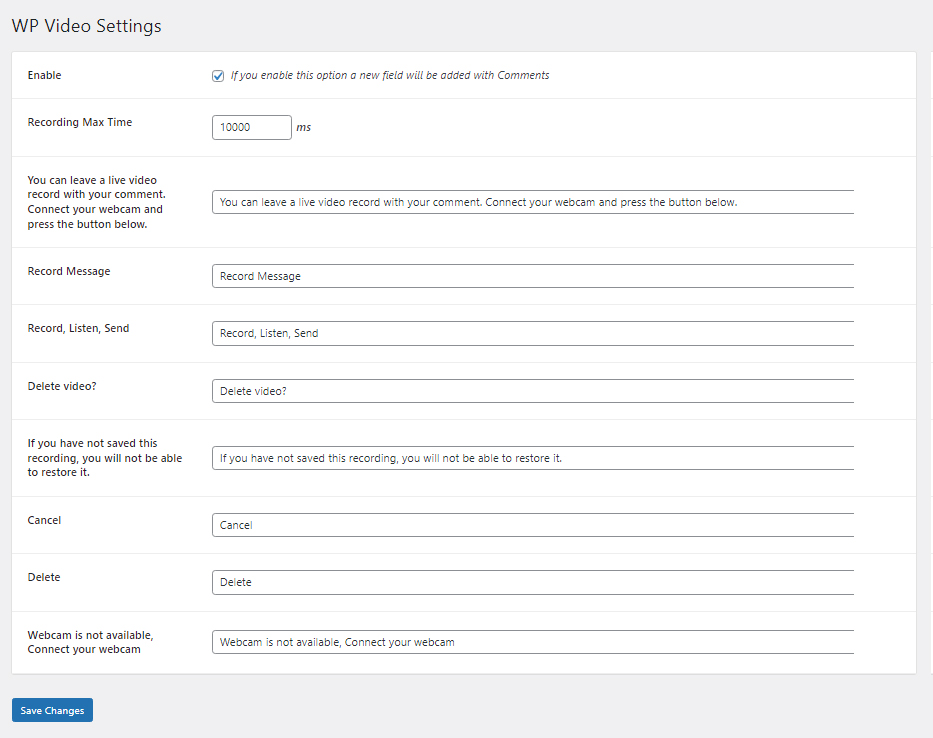Click the Enable option description text
The height and width of the screenshot is (738, 933).
(390, 76)
